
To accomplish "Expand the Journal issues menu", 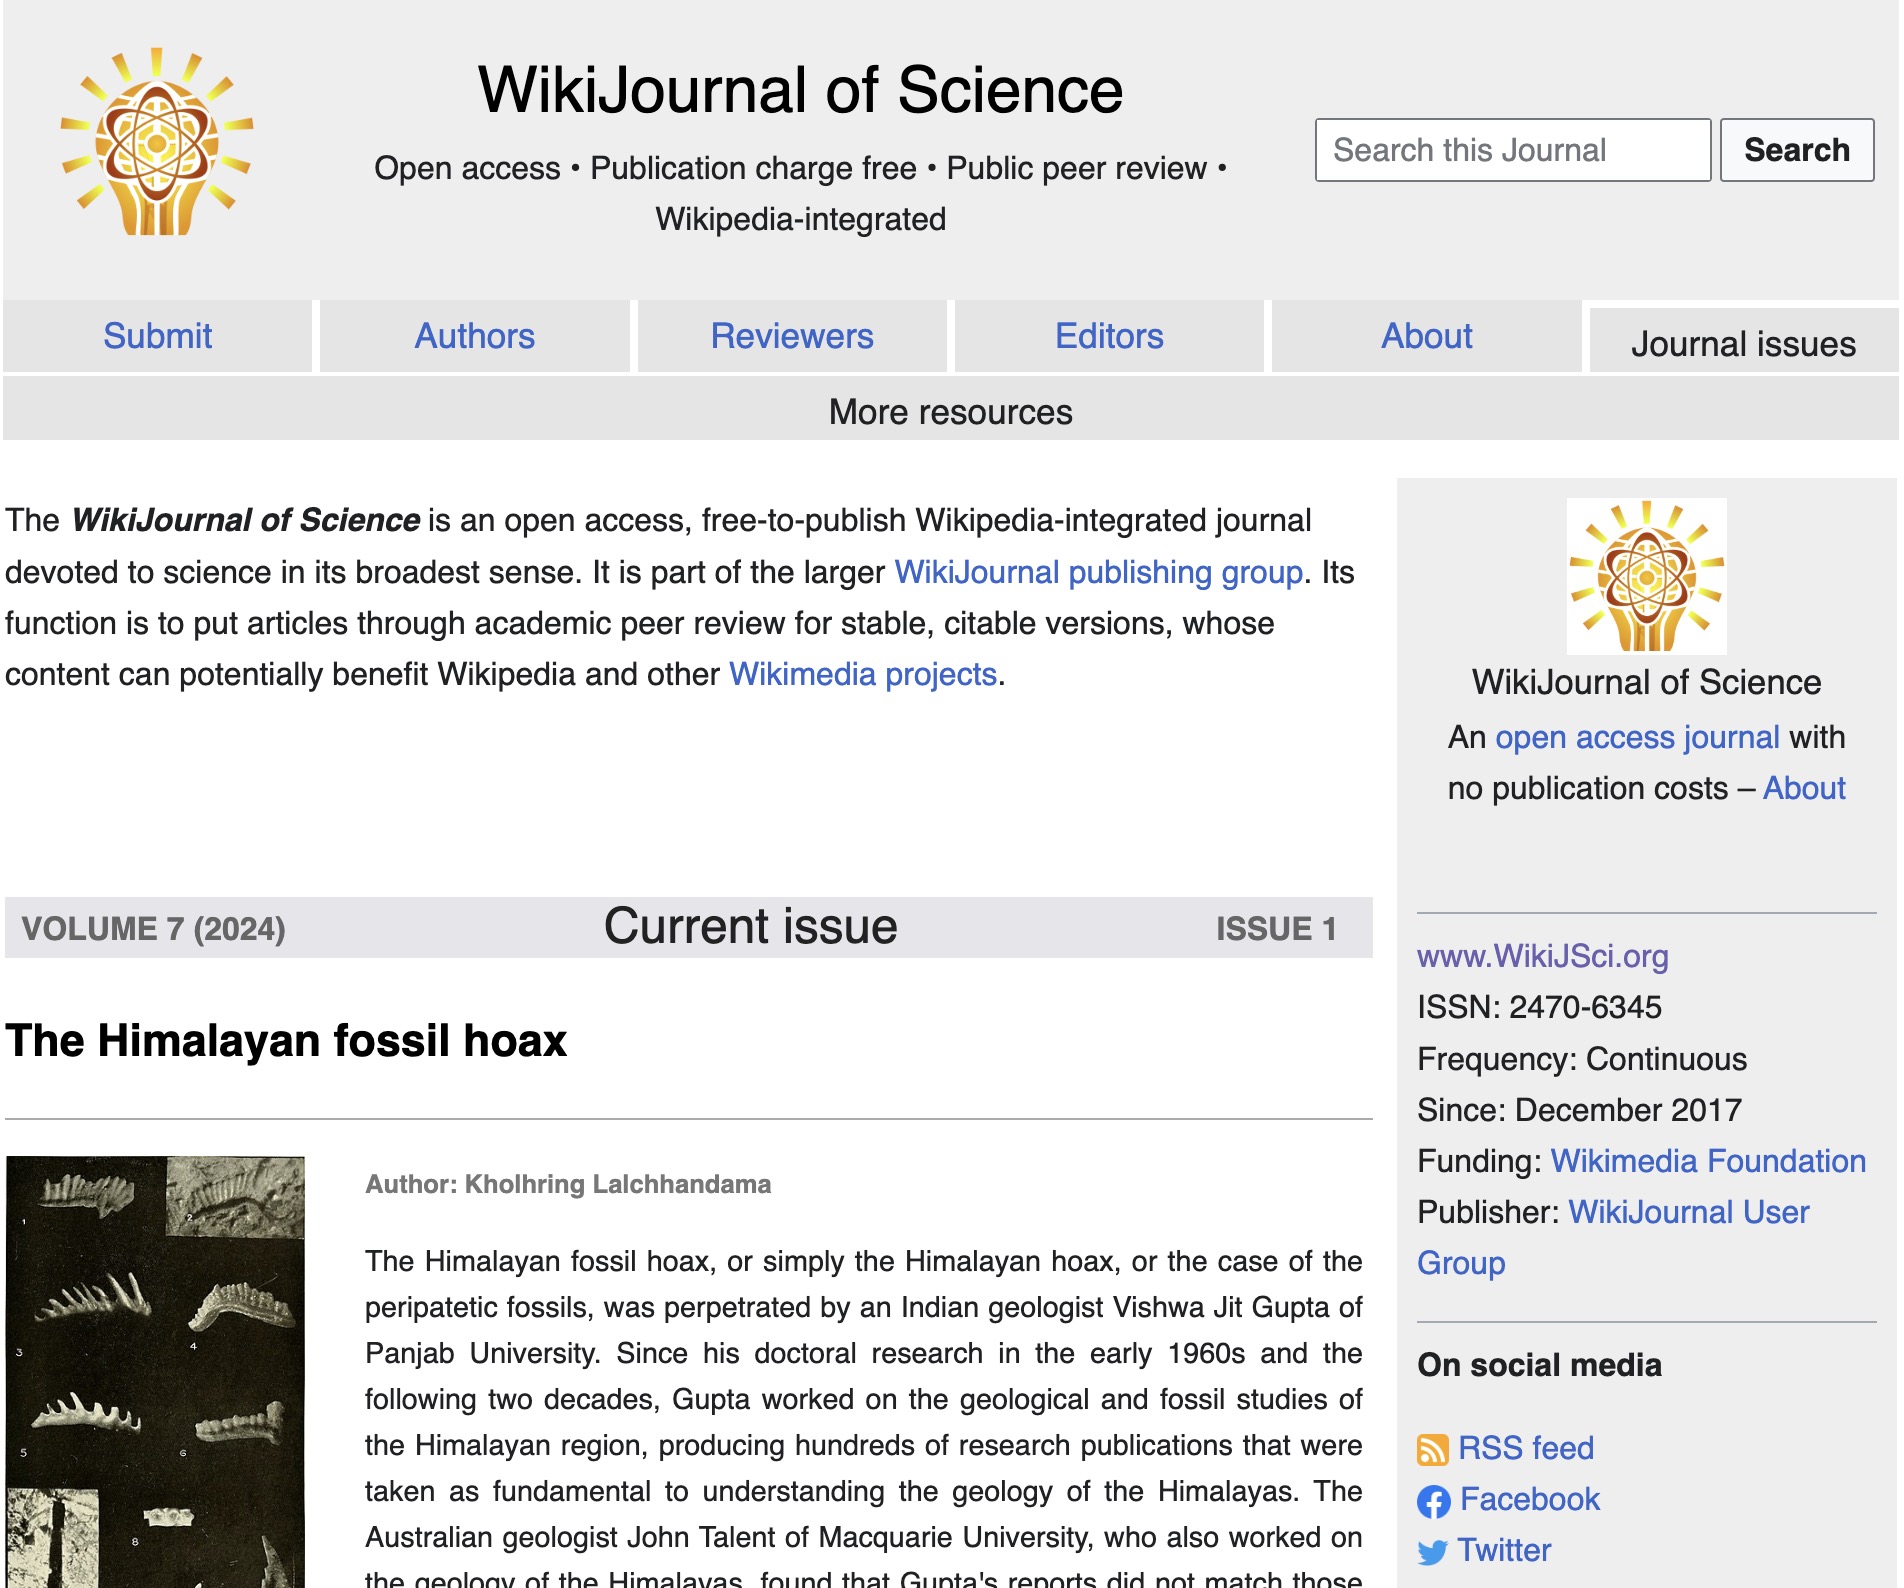I will pos(1743,344).
